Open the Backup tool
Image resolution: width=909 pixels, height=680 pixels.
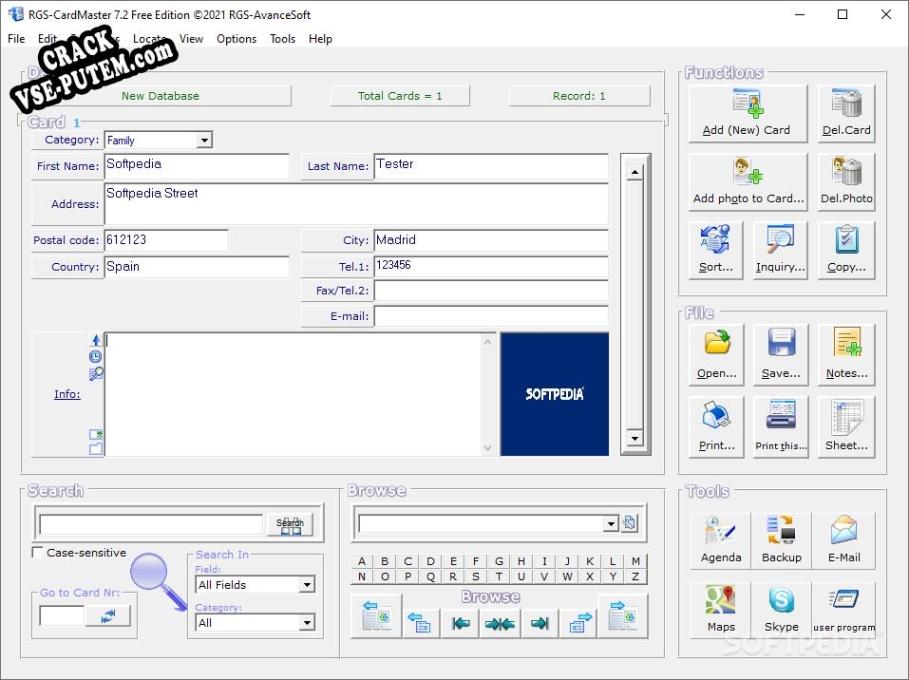coord(781,540)
